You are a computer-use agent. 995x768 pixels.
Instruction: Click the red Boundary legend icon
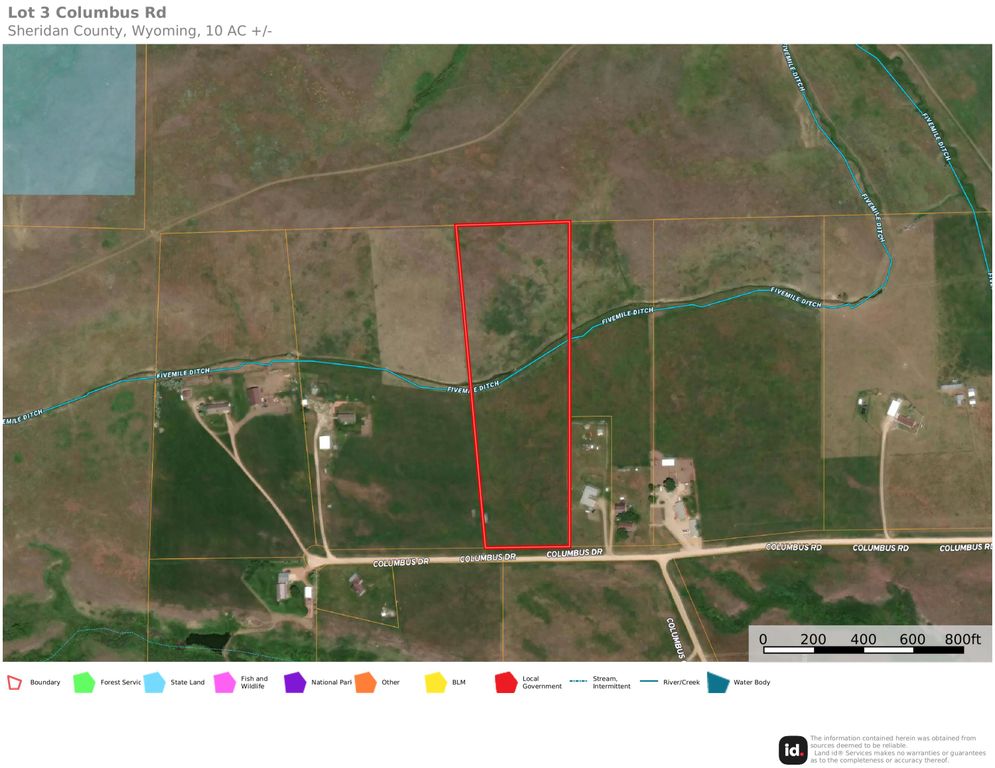pyautogui.click(x=14, y=682)
